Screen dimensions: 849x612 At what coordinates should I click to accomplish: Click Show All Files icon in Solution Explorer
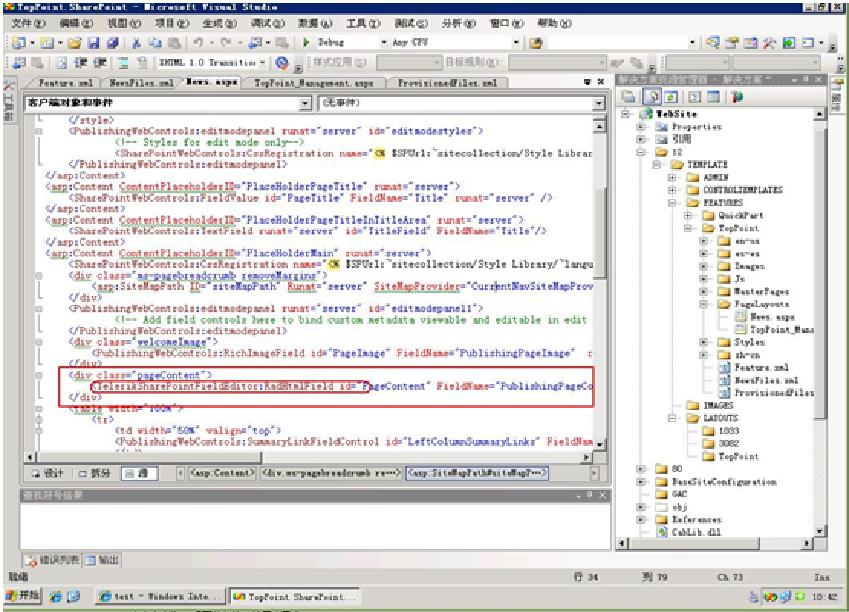point(650,97)
